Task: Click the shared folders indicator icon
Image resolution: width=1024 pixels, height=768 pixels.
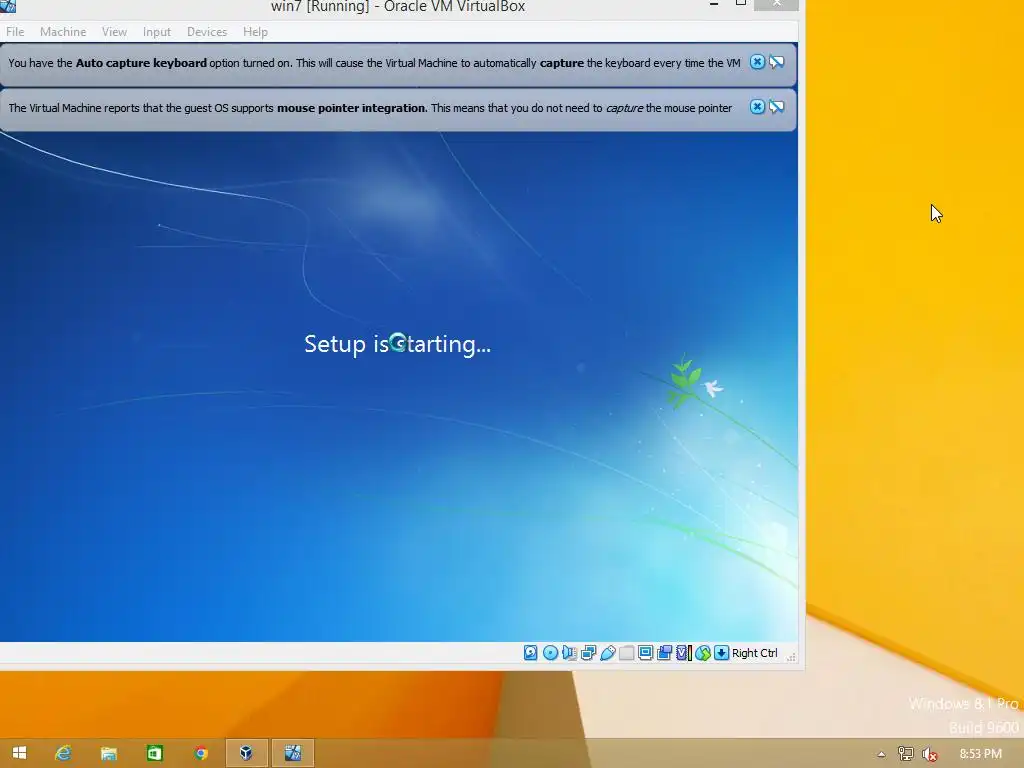Action: tap(626, 652)
